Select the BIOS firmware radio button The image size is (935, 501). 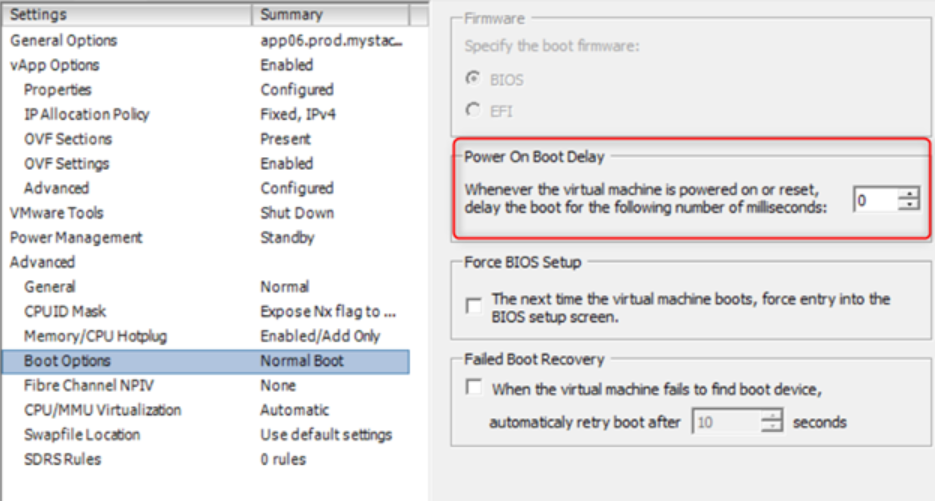coord(473,79)
